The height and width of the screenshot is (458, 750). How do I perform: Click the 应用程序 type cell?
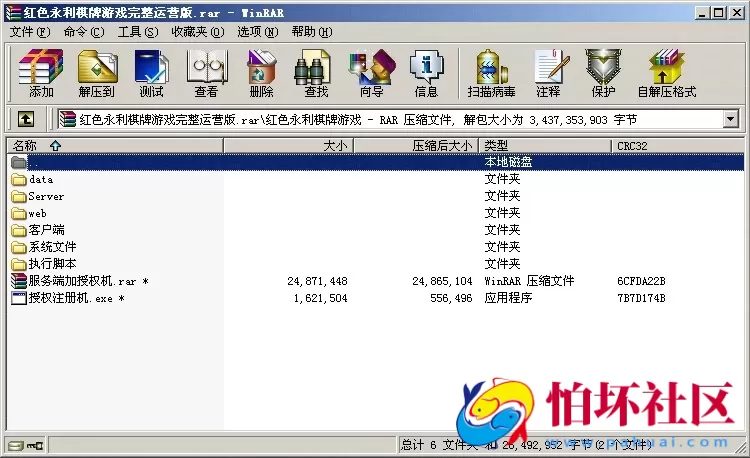pos(508,298)
